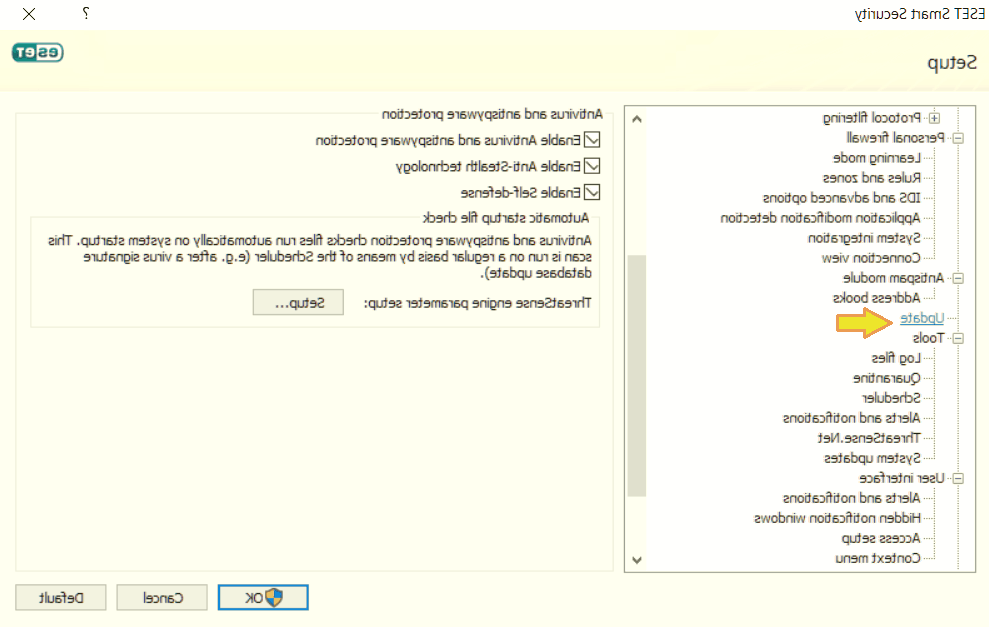Select Antispam module in the tree

tap(893, 278)
